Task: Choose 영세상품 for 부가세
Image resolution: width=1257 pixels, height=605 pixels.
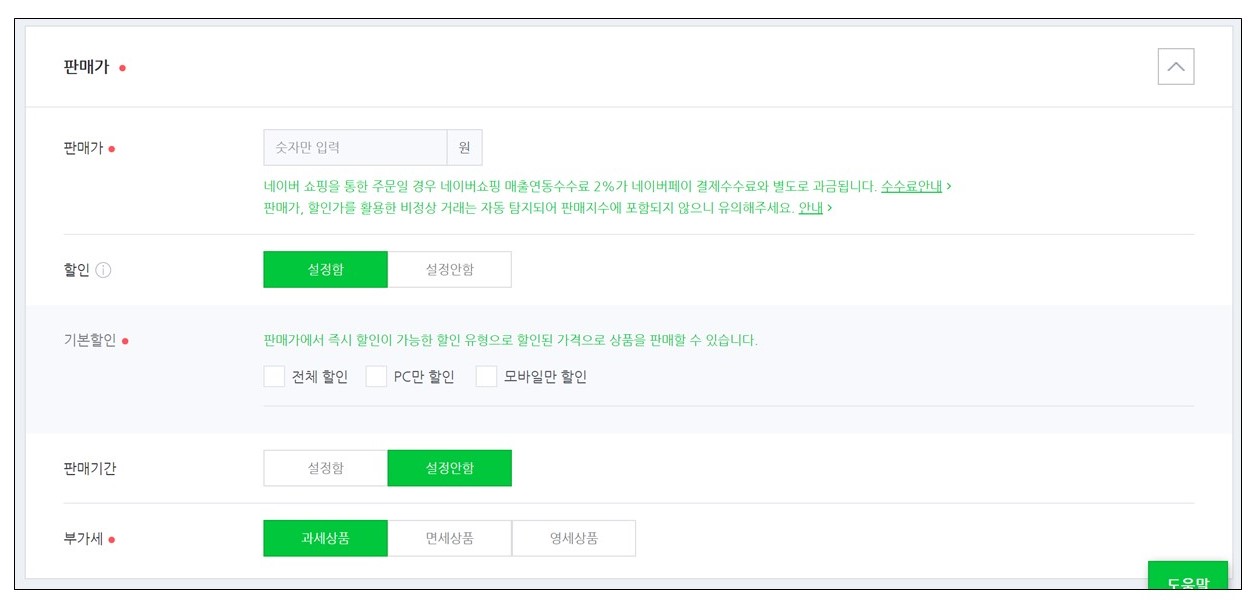Action: click(574, 538)
